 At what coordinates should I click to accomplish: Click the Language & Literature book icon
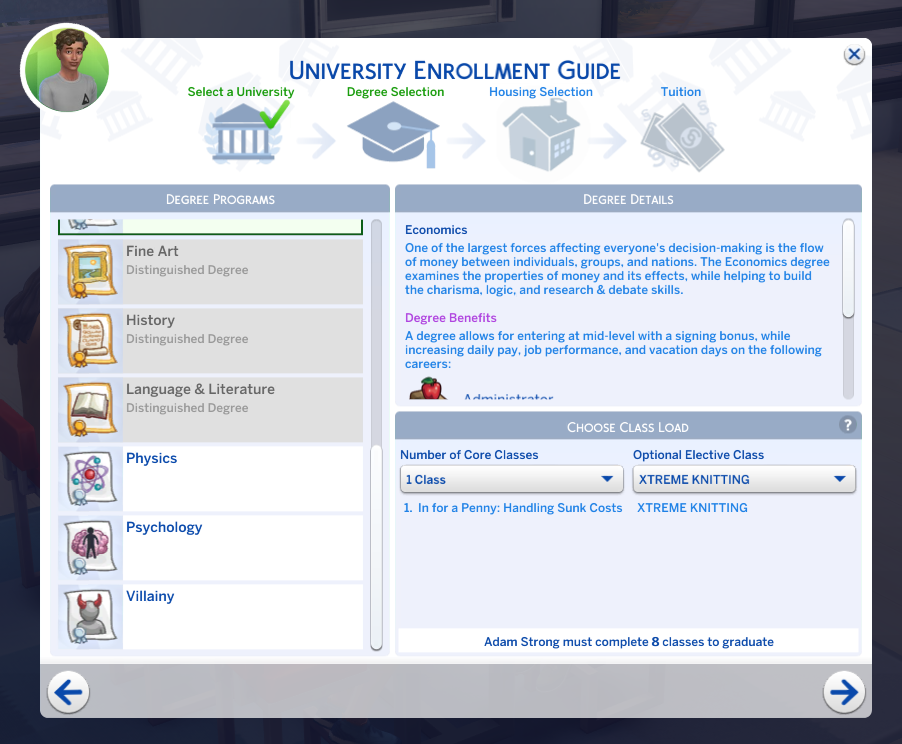(x=90, y=410)
